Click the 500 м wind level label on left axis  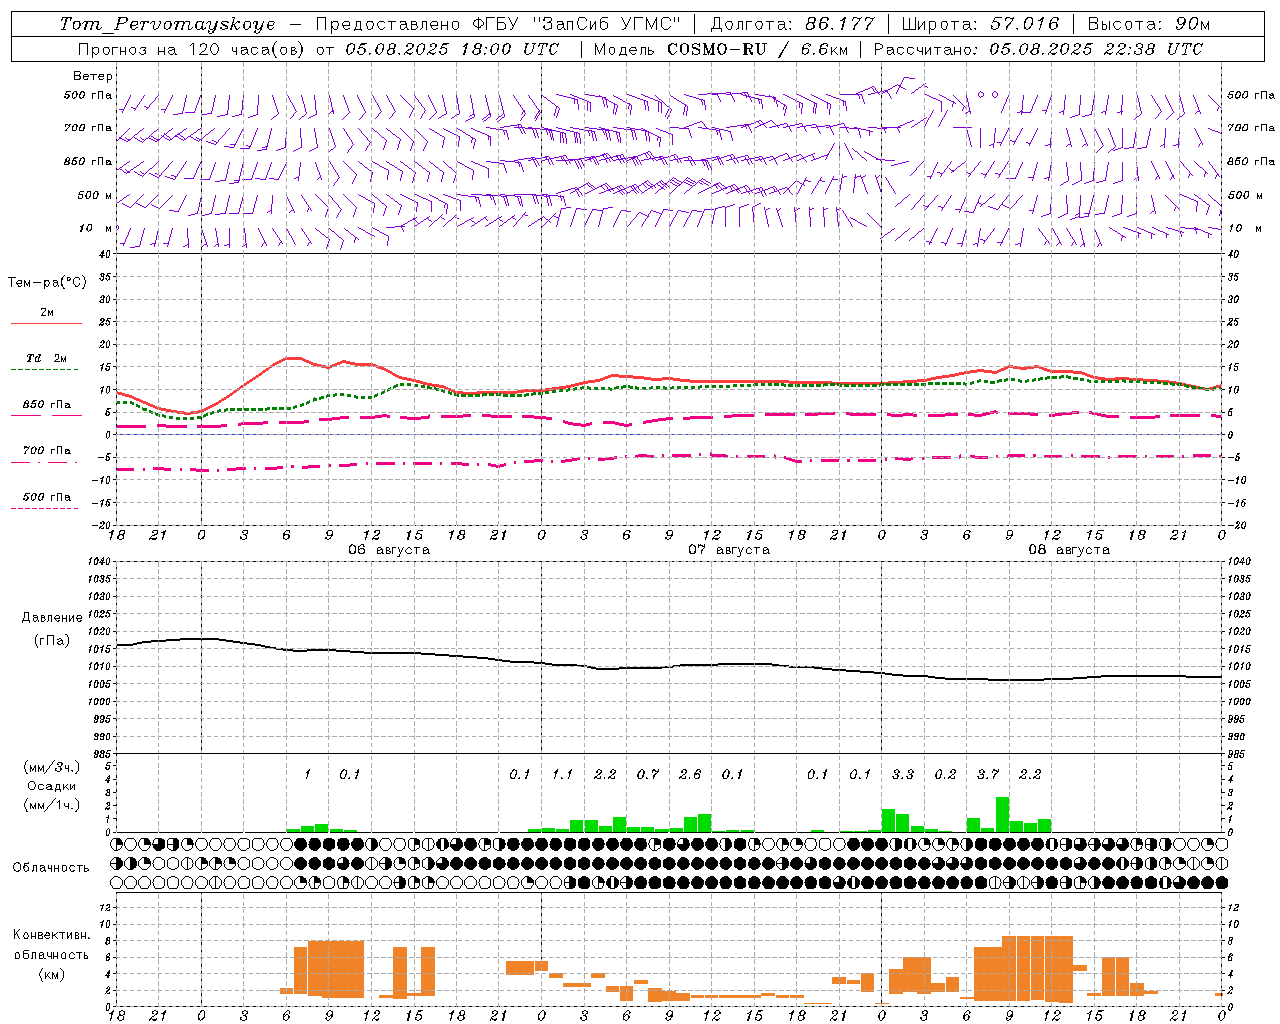pos(95,196)
